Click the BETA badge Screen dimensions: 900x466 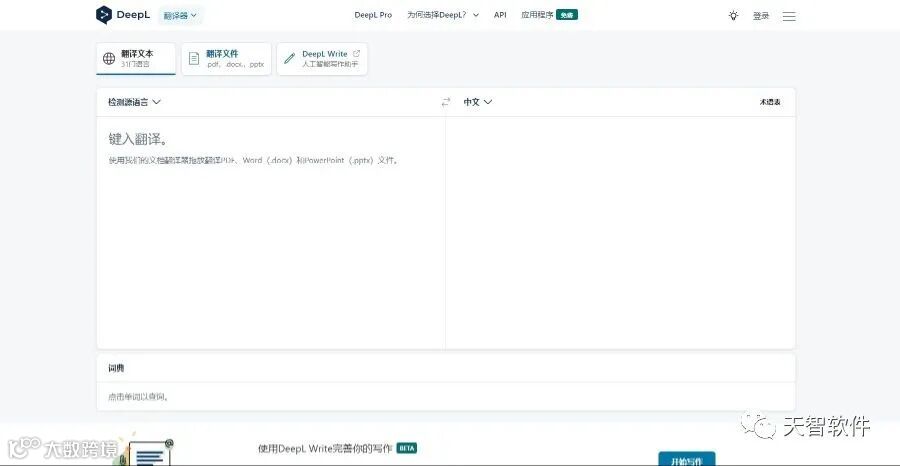[406, 448]
